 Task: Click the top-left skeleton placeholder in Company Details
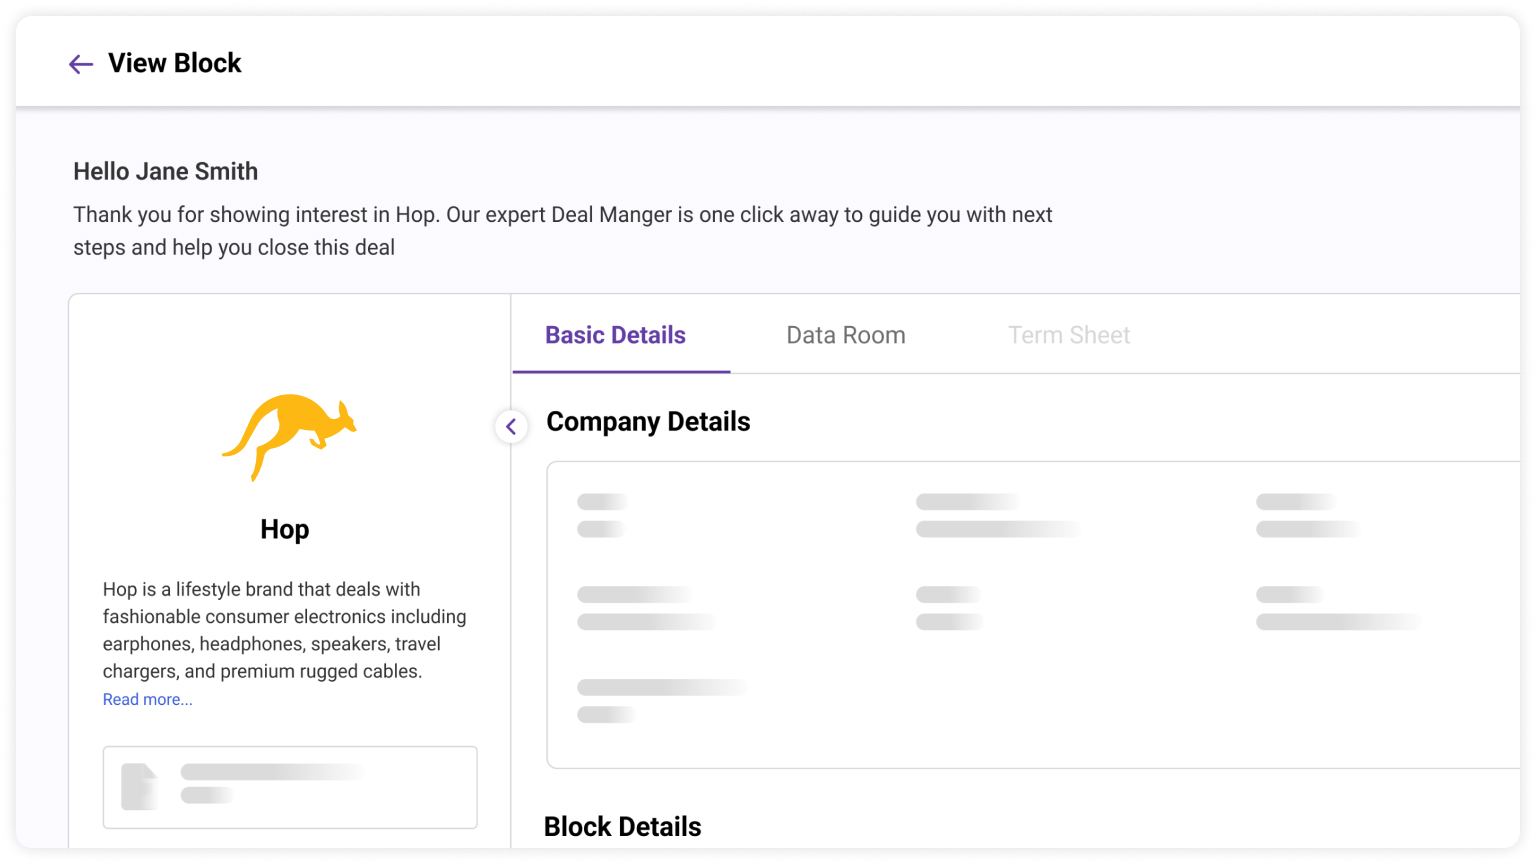[x=602, y=515]
